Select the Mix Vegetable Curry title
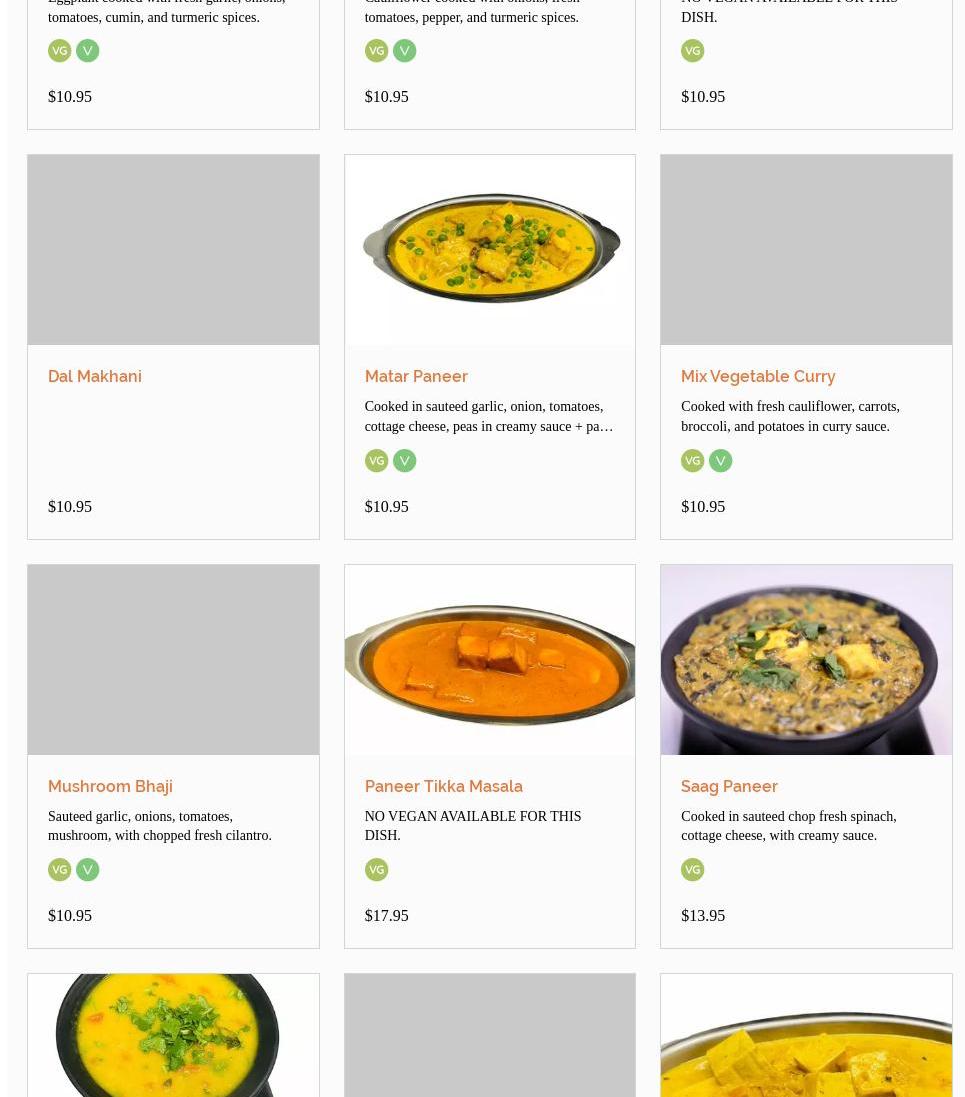The height and width of the screenshot is (1097, 965). pos(758,377)
